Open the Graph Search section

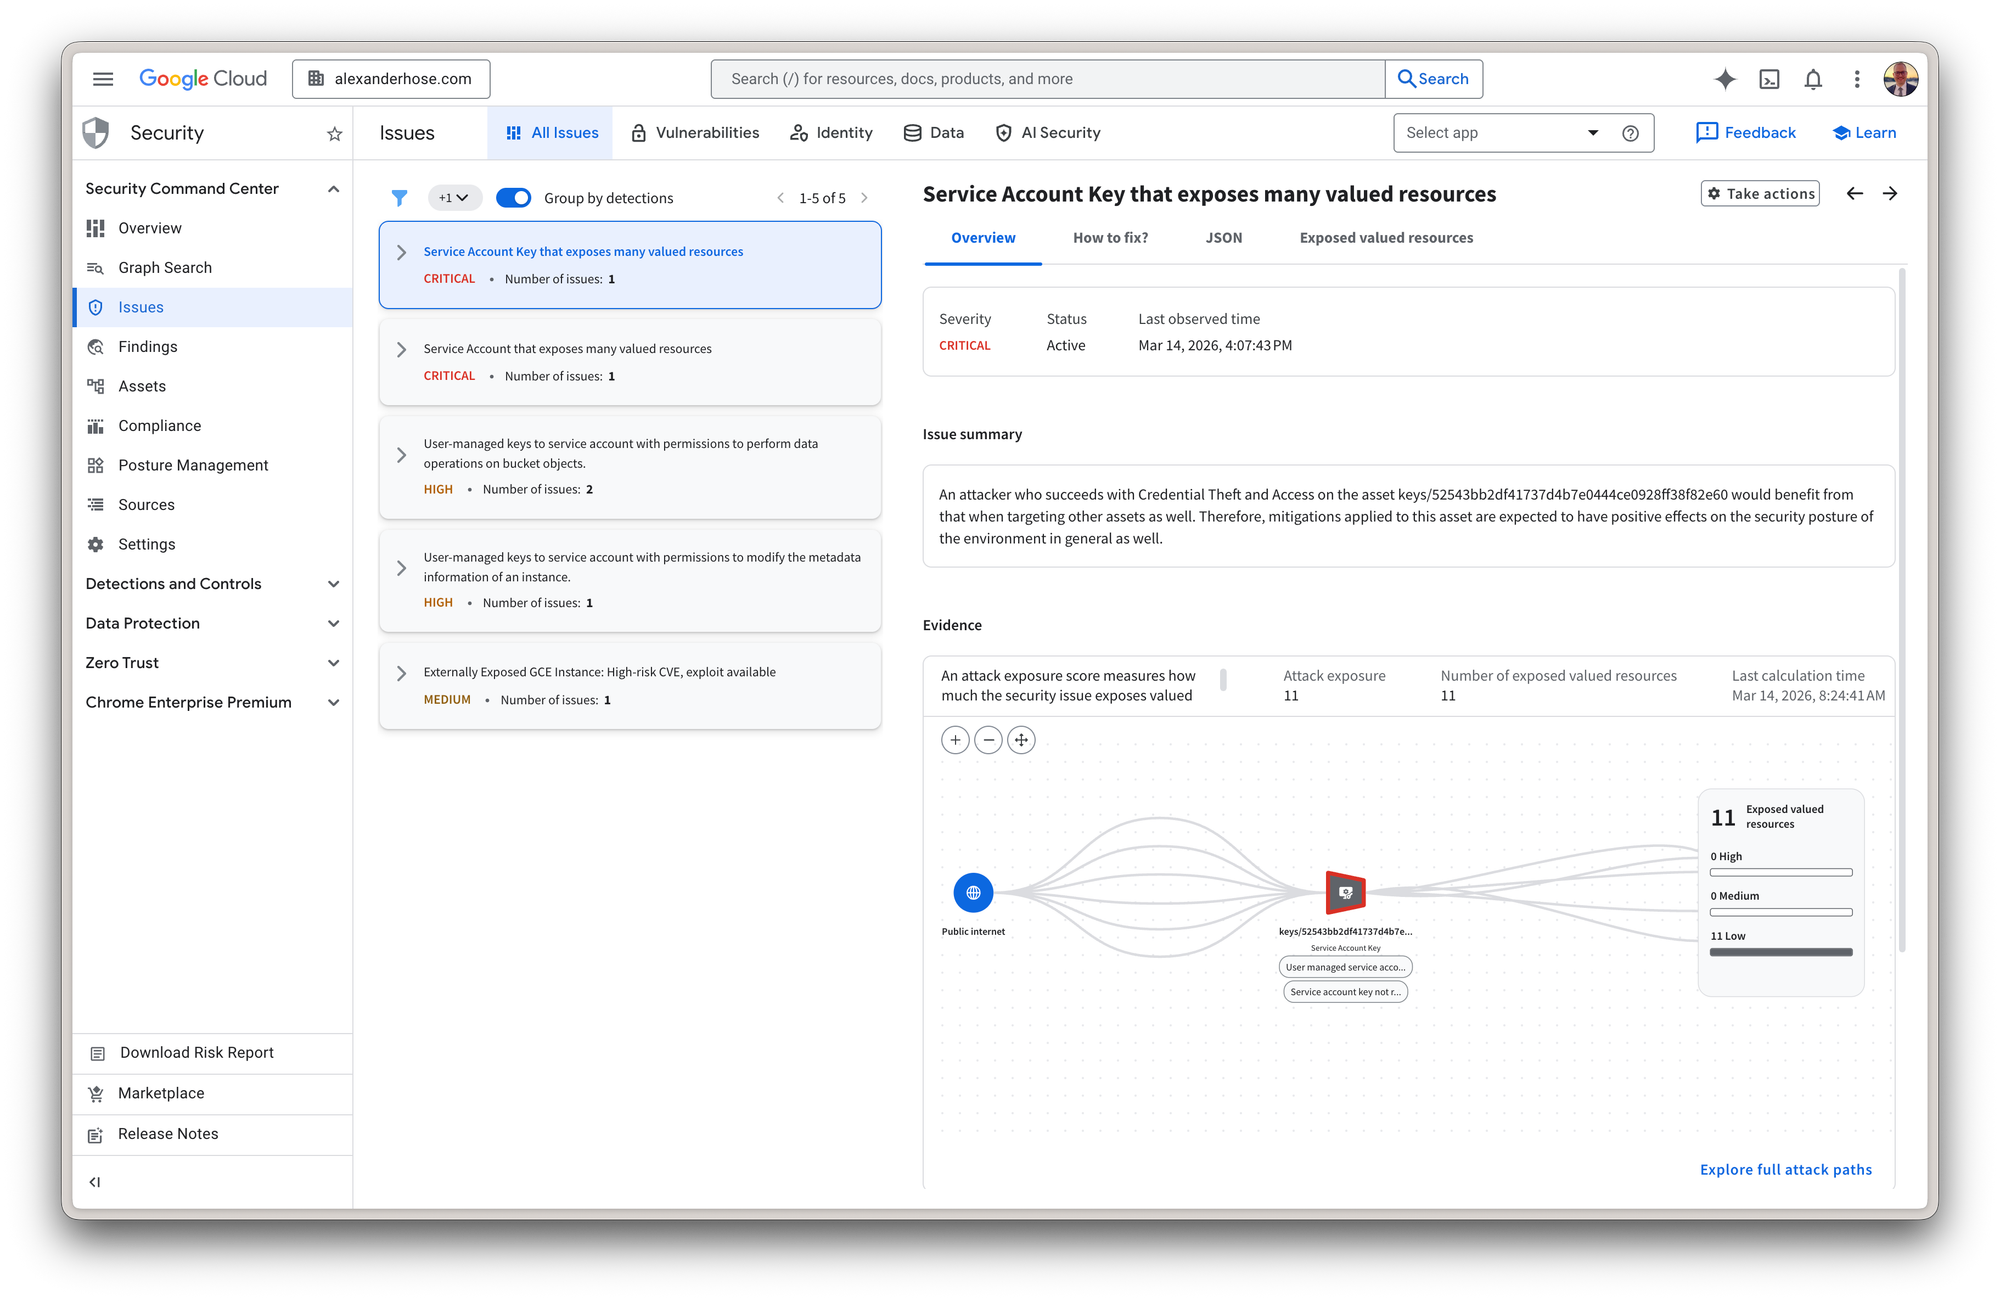[x=164, y=267]
